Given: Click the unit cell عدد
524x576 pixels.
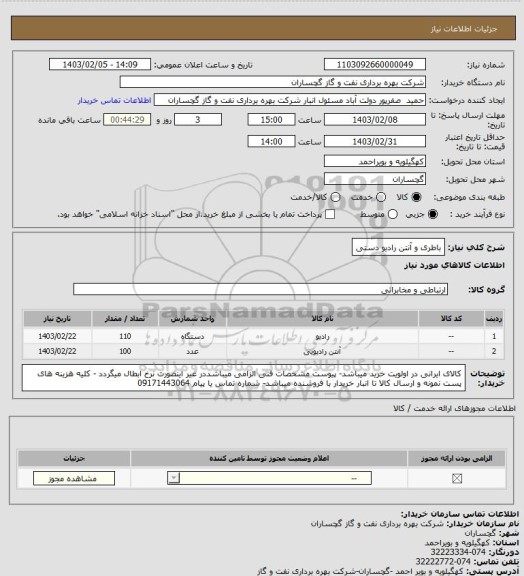Looking at the screenshot, I should pyautogui.click(x=193, y=352).
